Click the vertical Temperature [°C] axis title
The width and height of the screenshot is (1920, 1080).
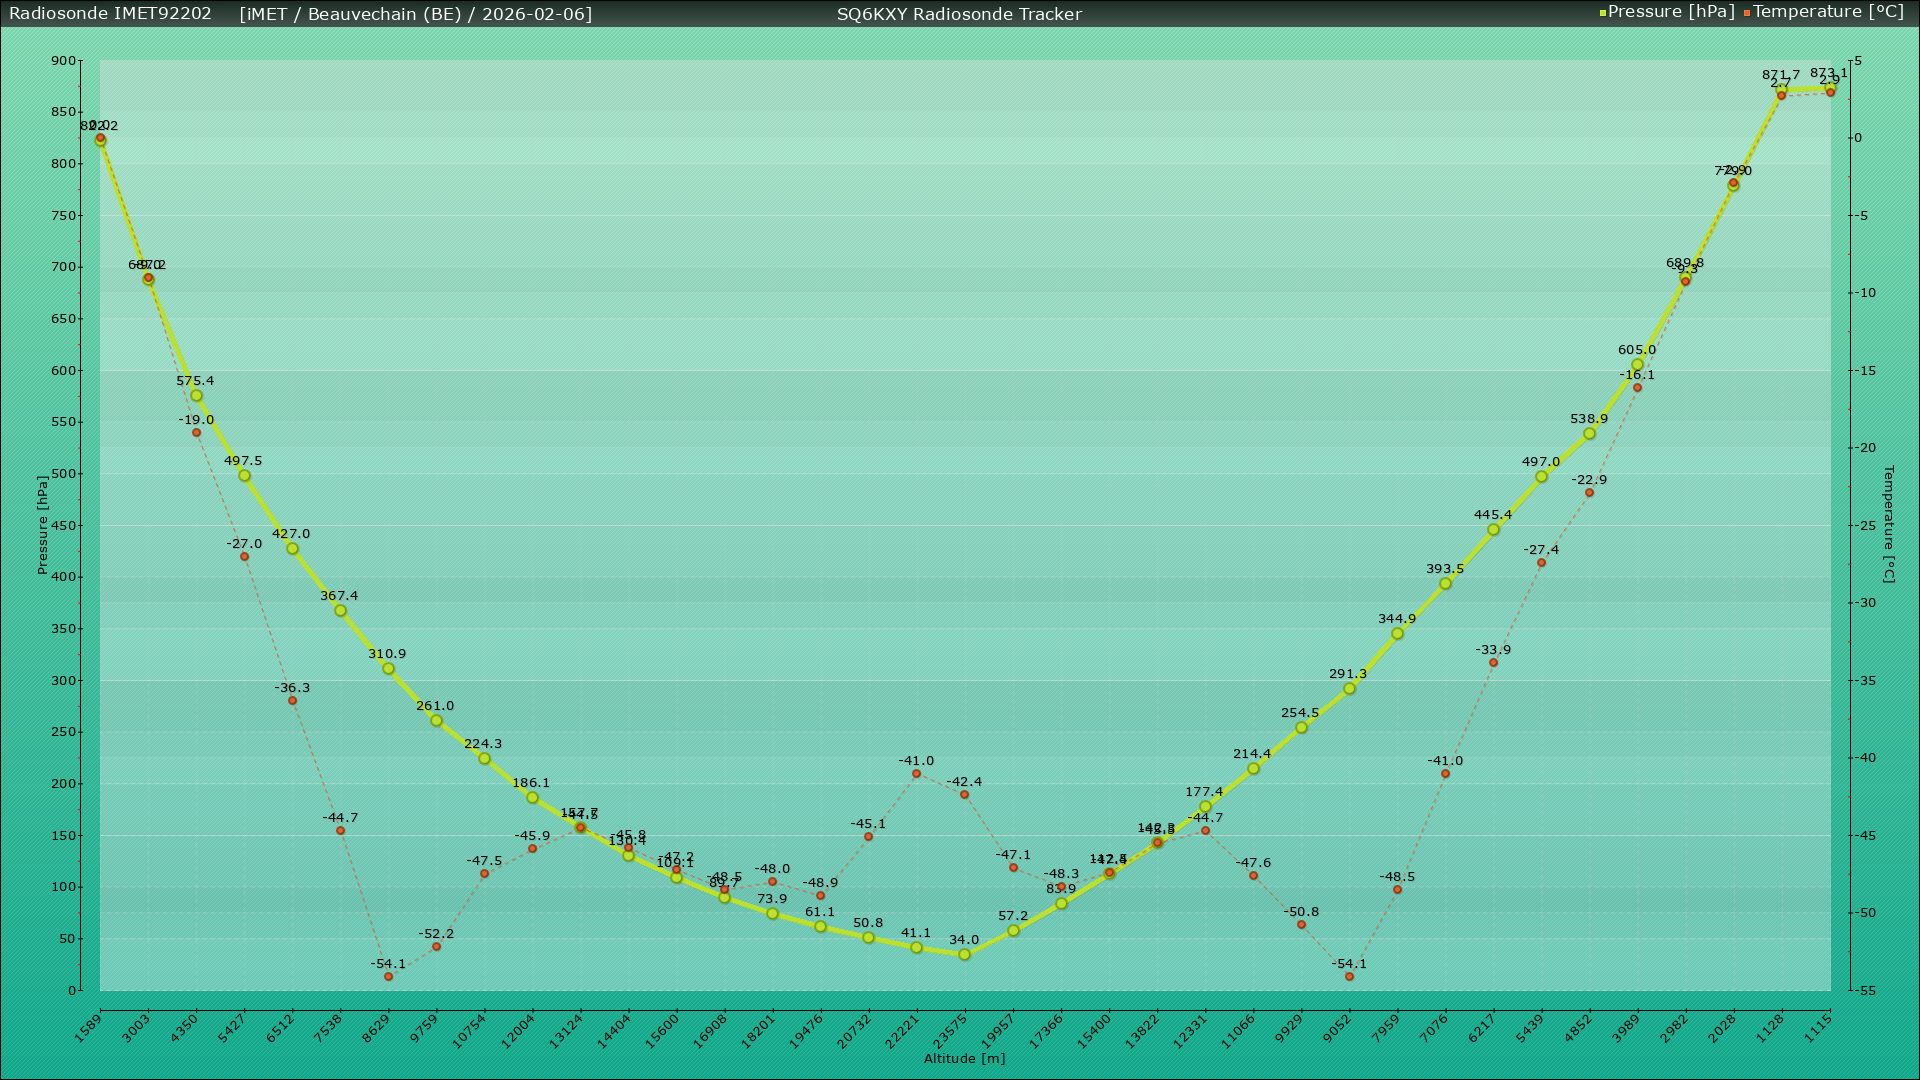[x=1888, y=524]
